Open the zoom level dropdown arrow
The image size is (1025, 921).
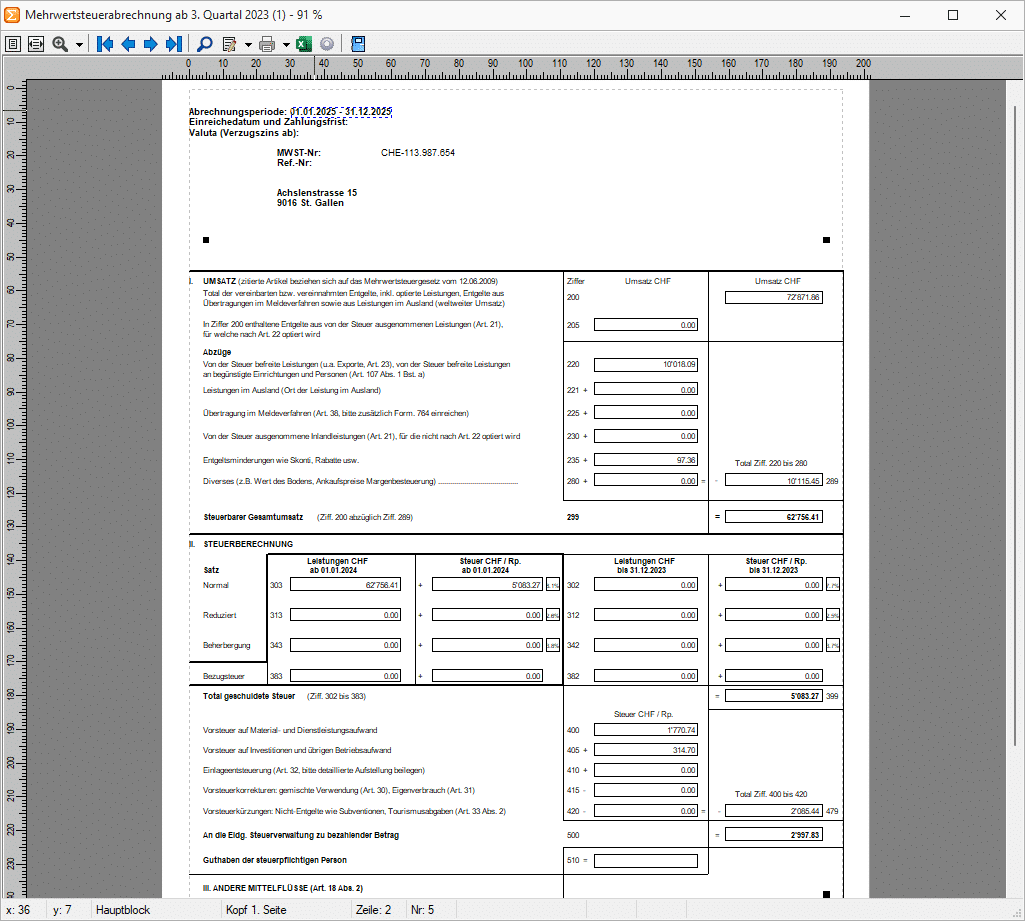[79, 44]
